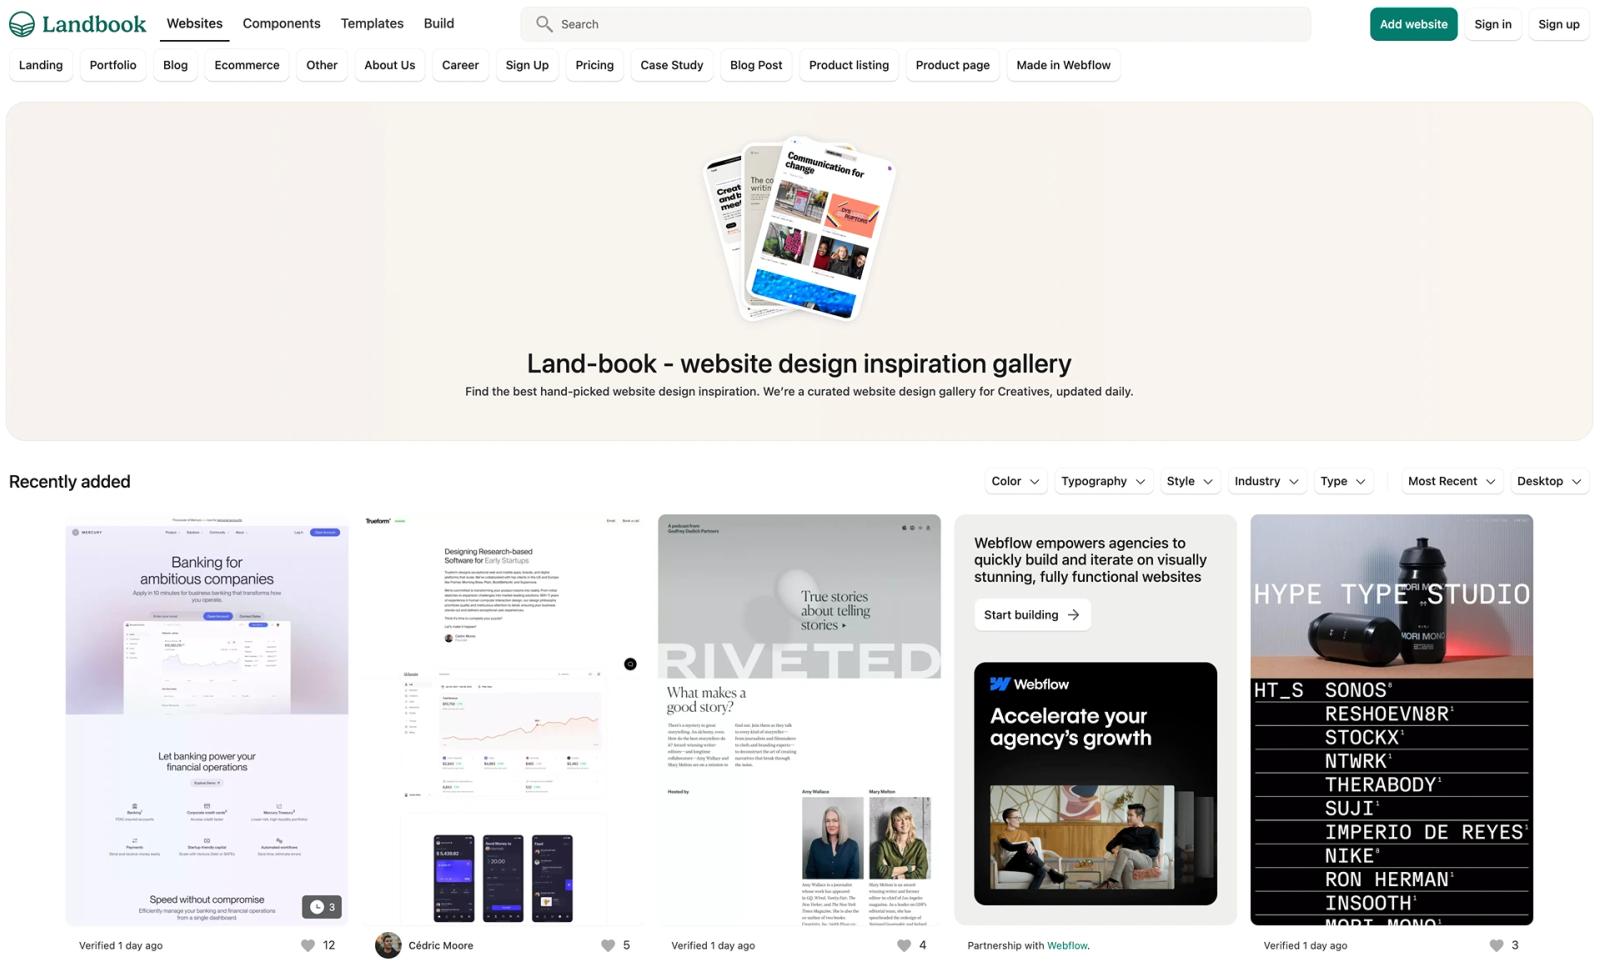Filter by Product listing

point(849,65)
